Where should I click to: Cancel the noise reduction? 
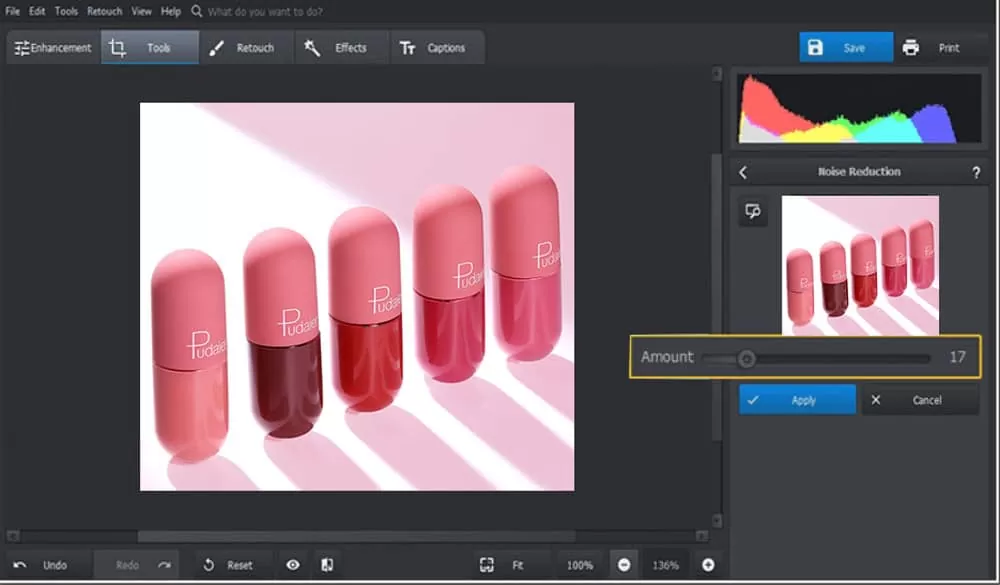click(920, 400)
